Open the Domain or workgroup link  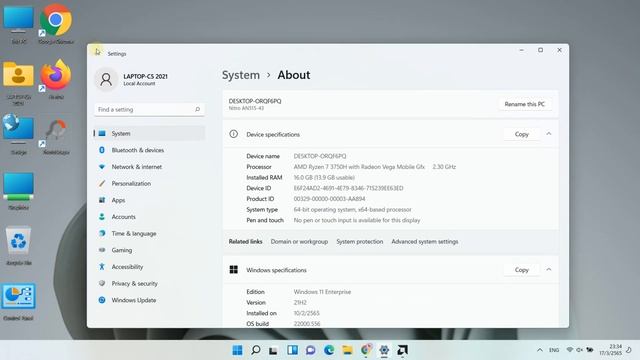click(x=299, y=242)
